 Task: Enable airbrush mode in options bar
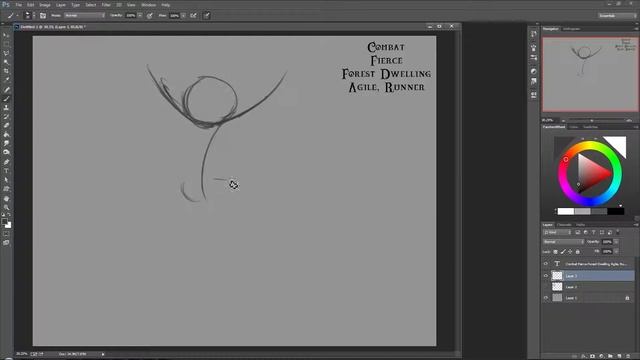click(193, 16)
